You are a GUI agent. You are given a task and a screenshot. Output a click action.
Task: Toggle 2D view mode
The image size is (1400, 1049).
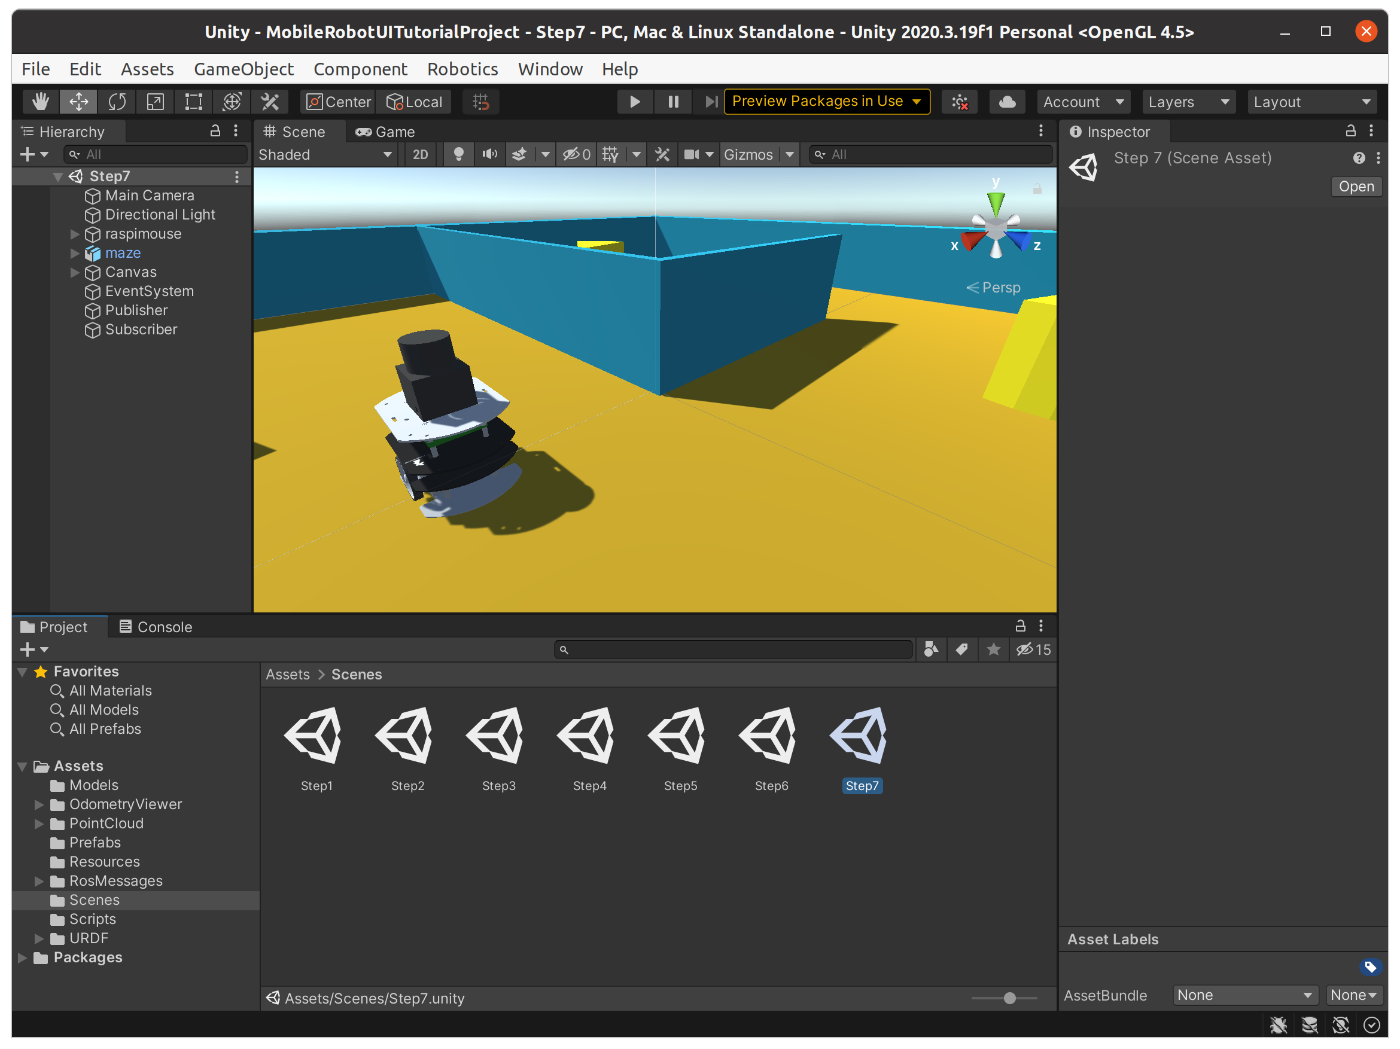(x=420, y=155)
